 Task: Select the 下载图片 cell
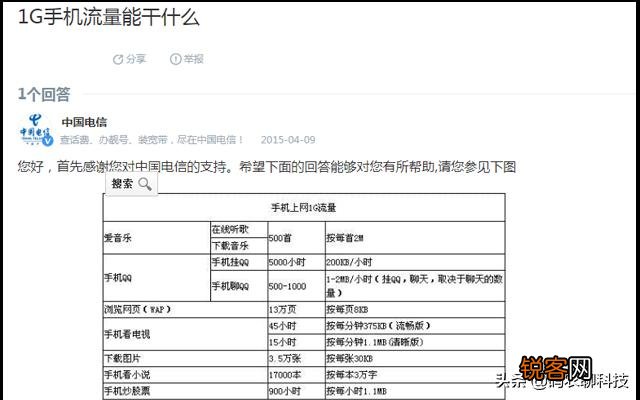[185, 358]
